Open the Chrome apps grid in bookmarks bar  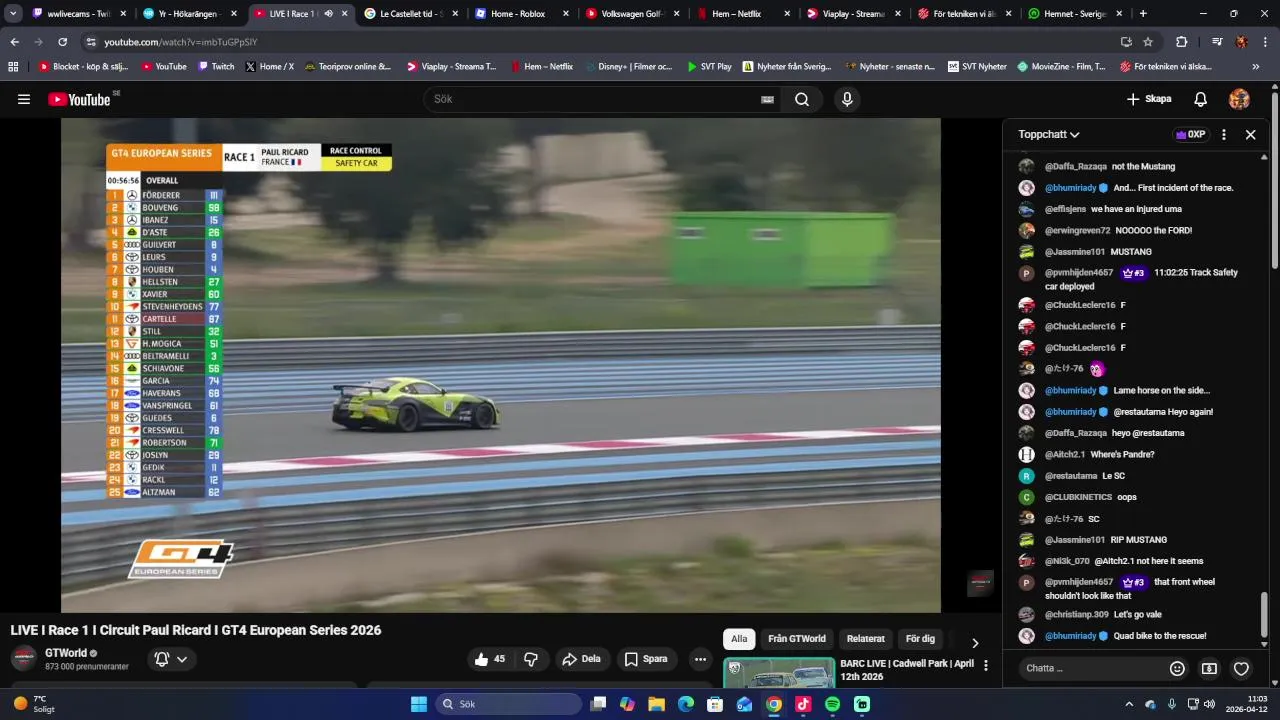pos(13,67)
